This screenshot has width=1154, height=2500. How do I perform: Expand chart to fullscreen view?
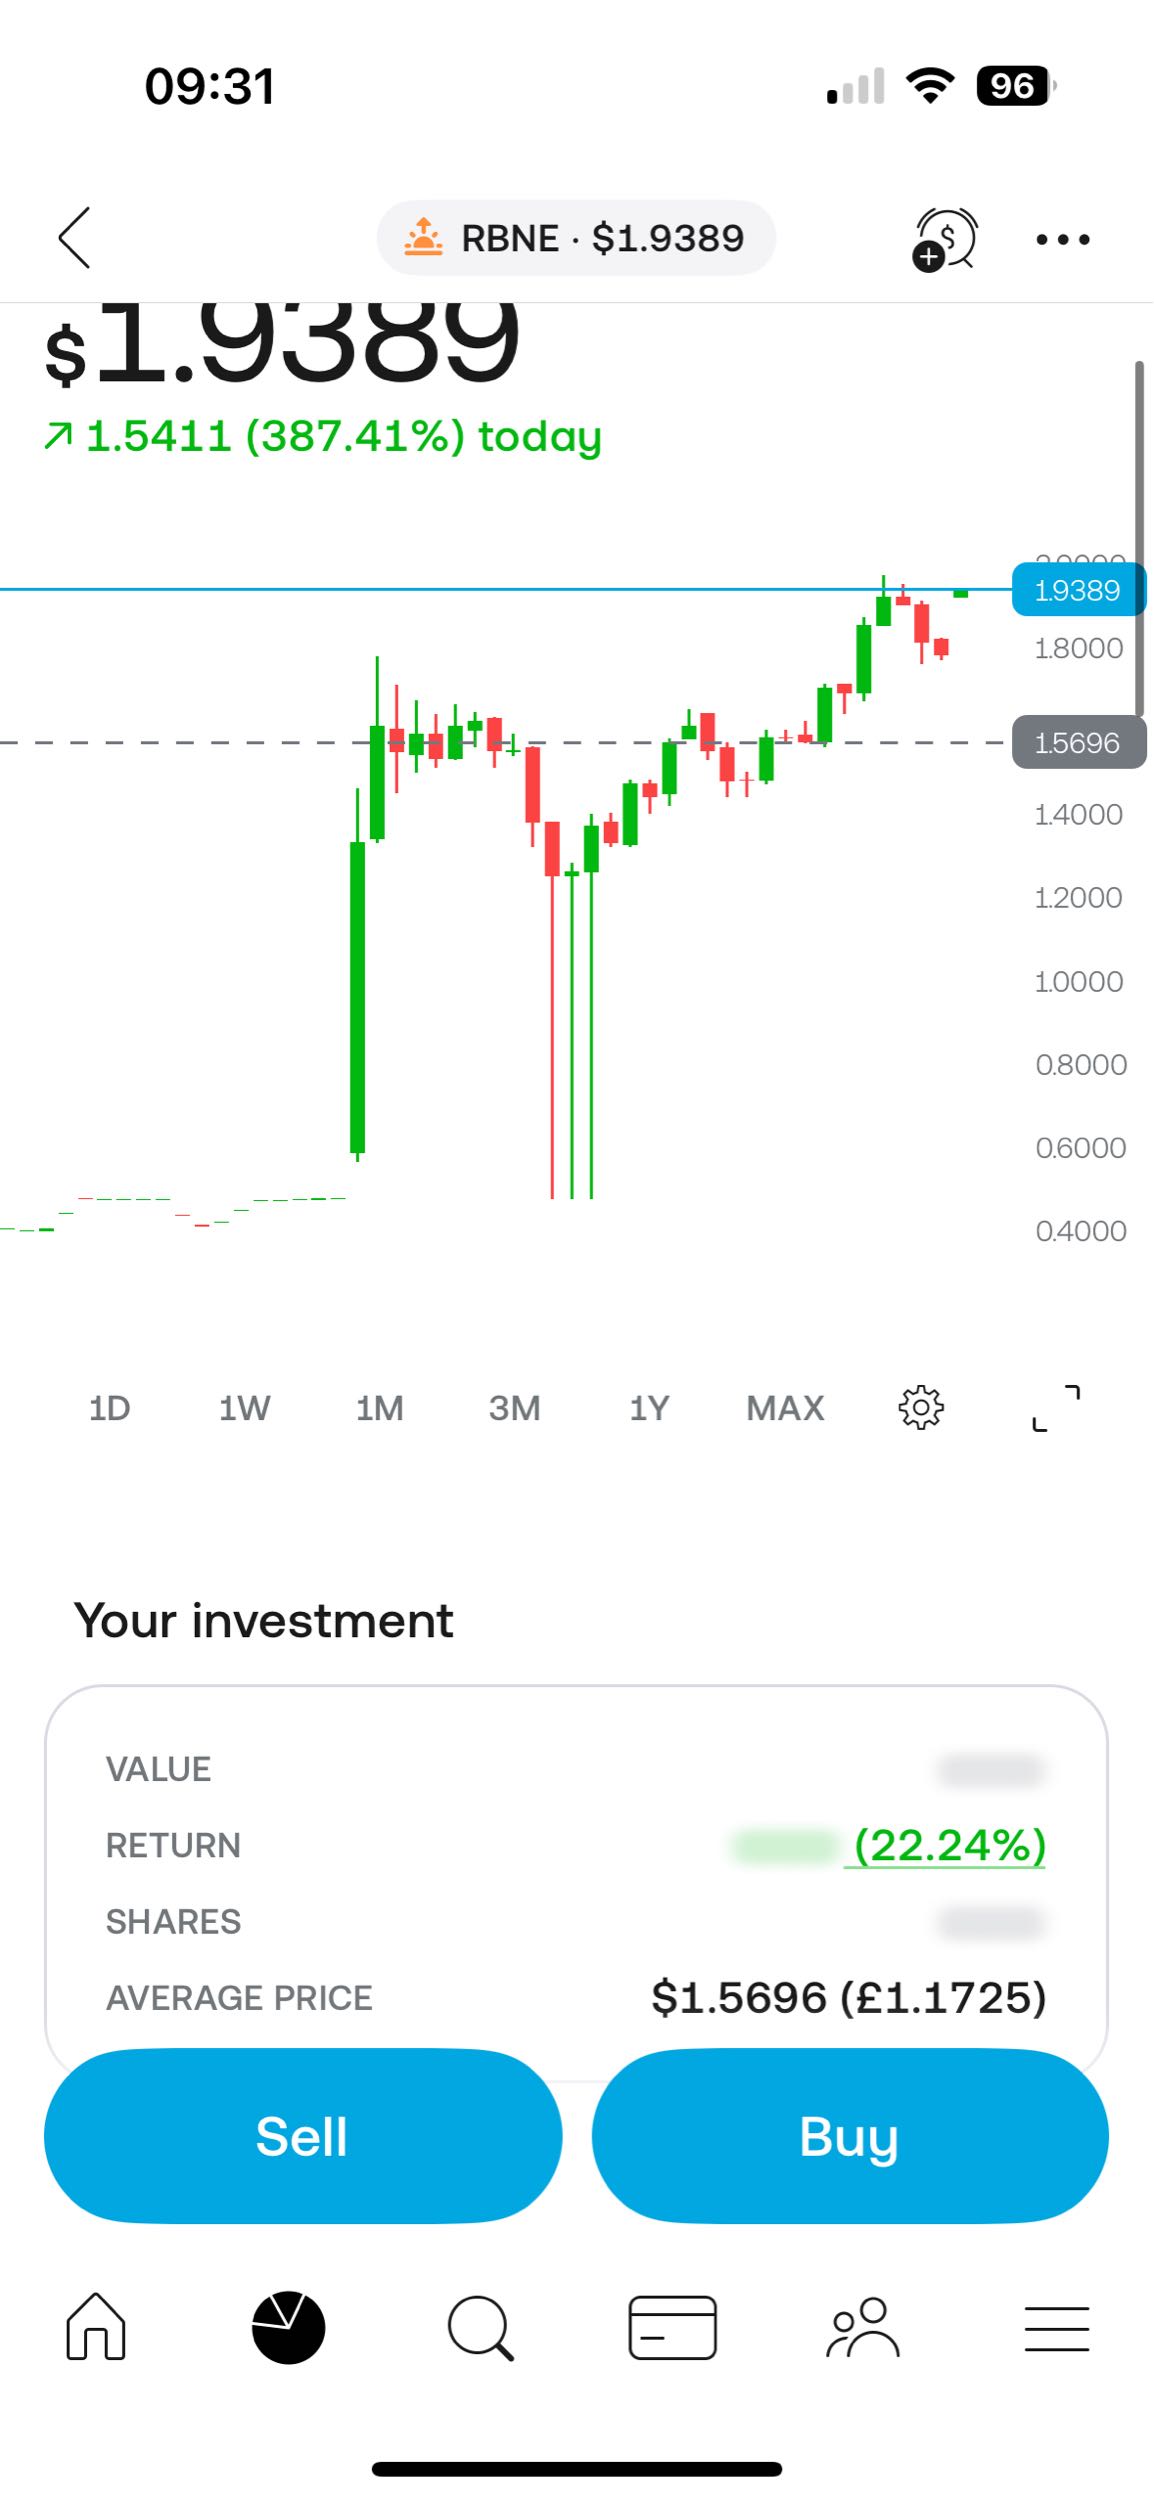[x=1056, y=1408]
